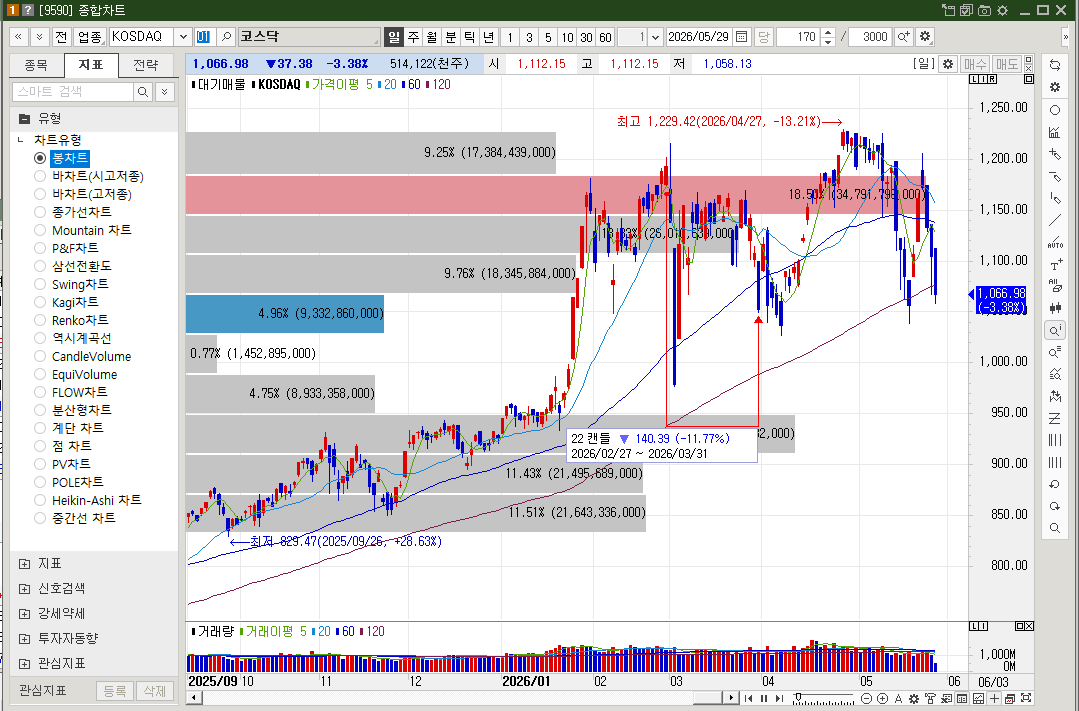Select the Renko차트 radio option
1079x711 pixels.
coord(40,320)
